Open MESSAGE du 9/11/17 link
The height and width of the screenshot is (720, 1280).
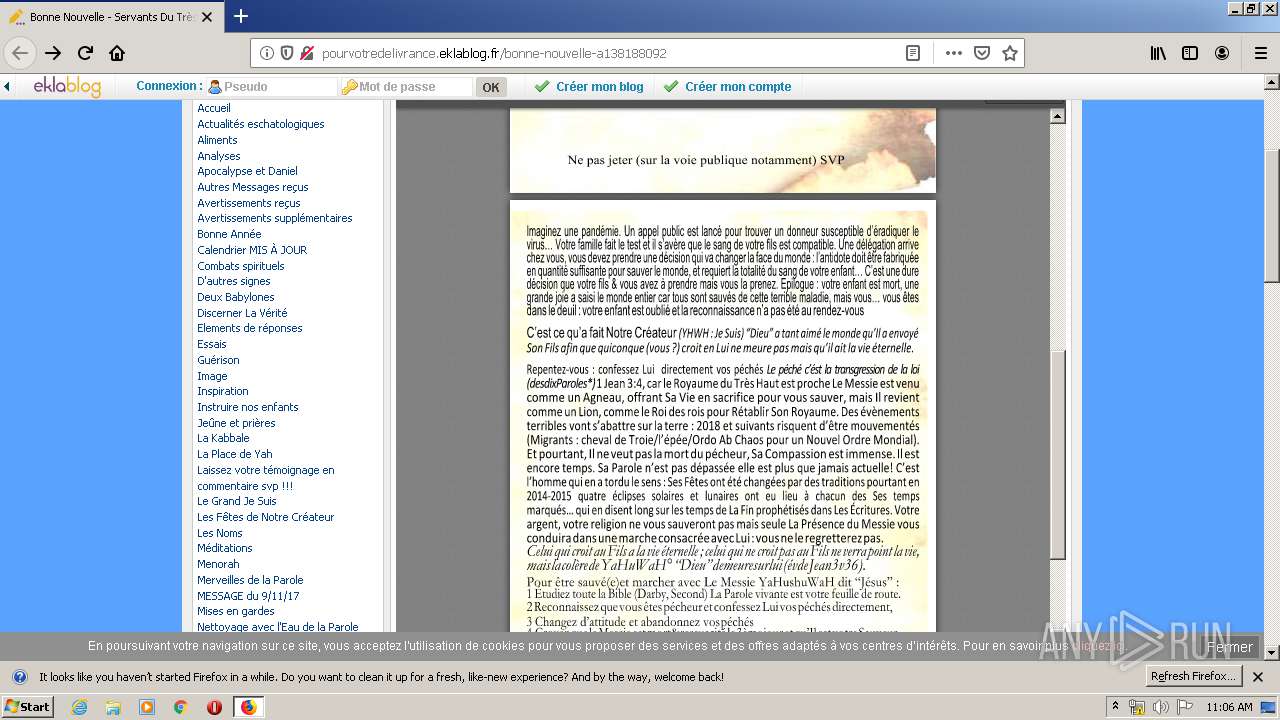248,596
